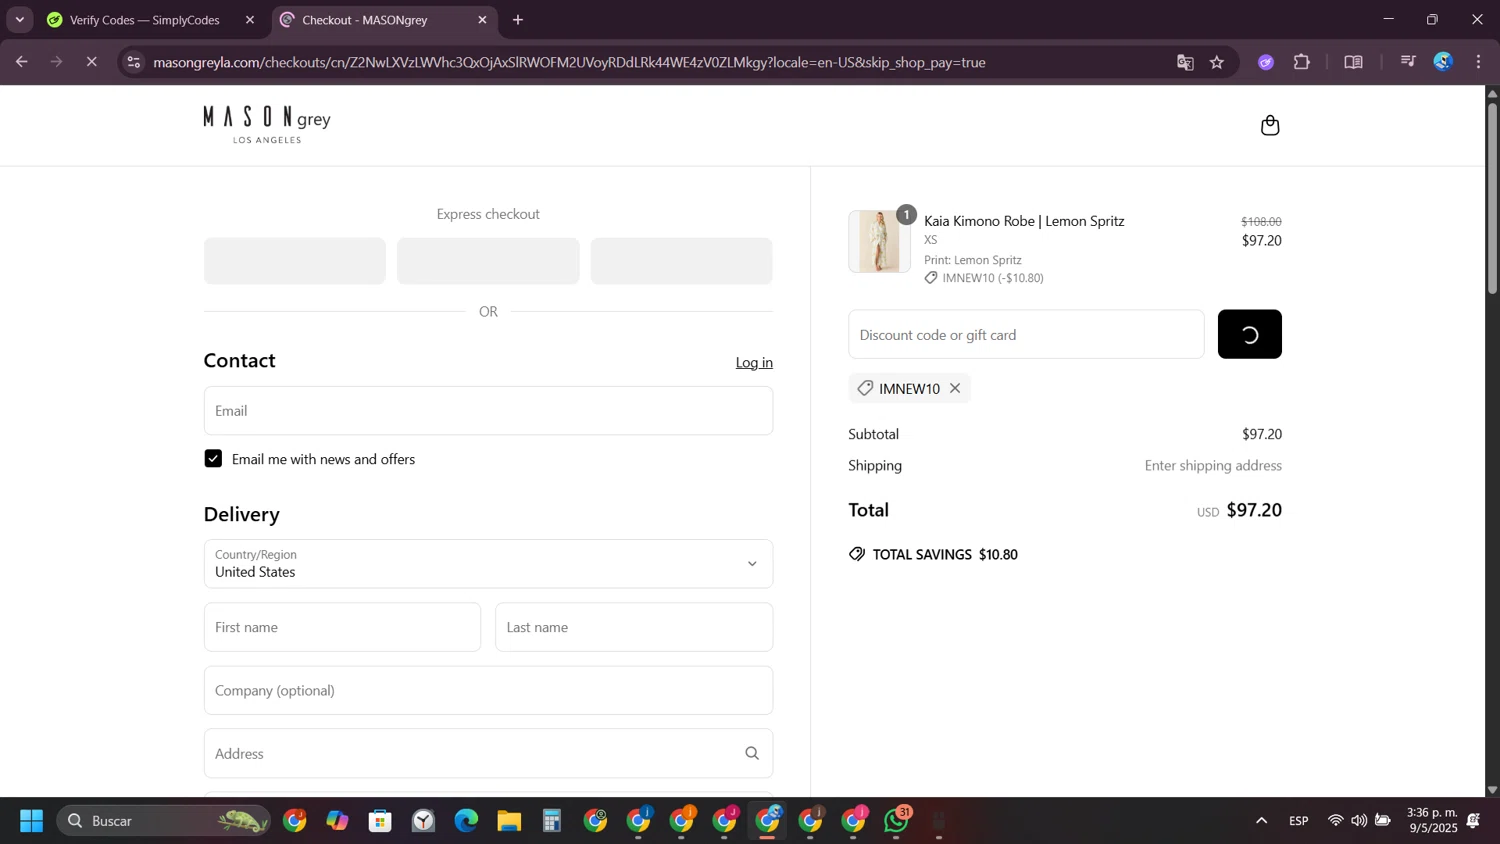The image size is (1500, 844).
Task: Click the address search magnifier icon
Action: coord(752,753)
